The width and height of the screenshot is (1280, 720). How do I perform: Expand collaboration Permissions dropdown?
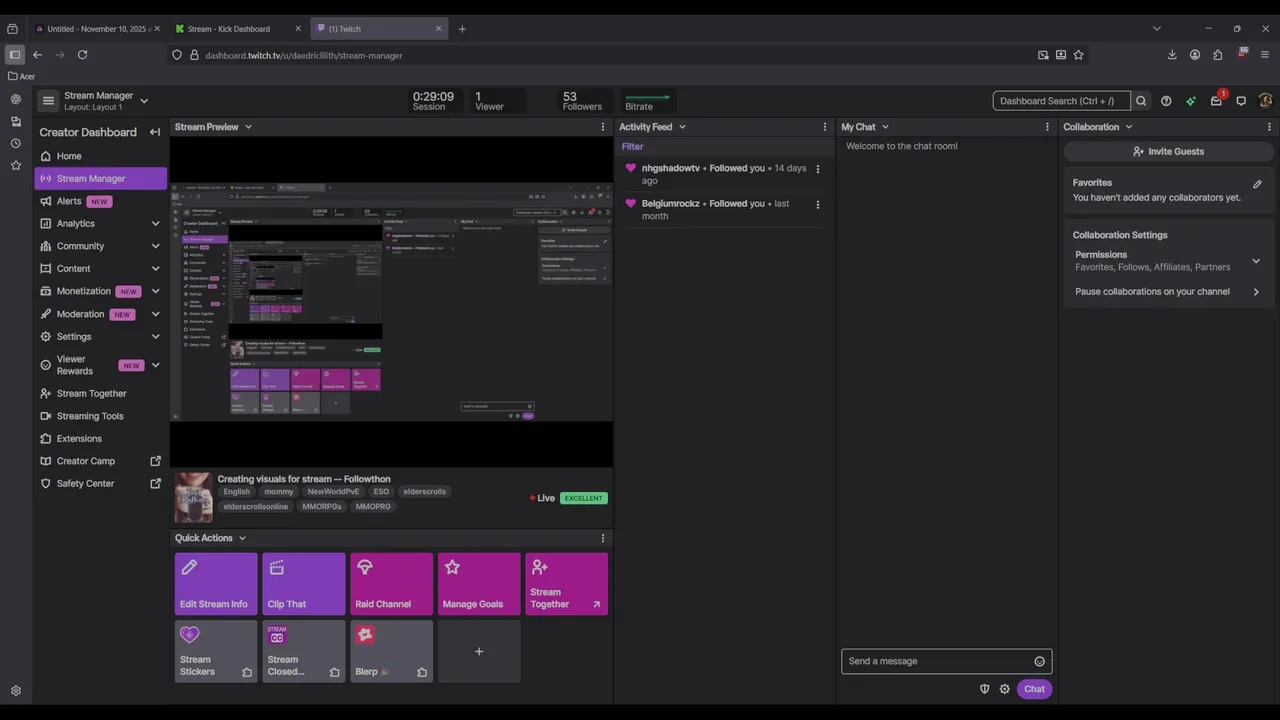pos(1256,261)
